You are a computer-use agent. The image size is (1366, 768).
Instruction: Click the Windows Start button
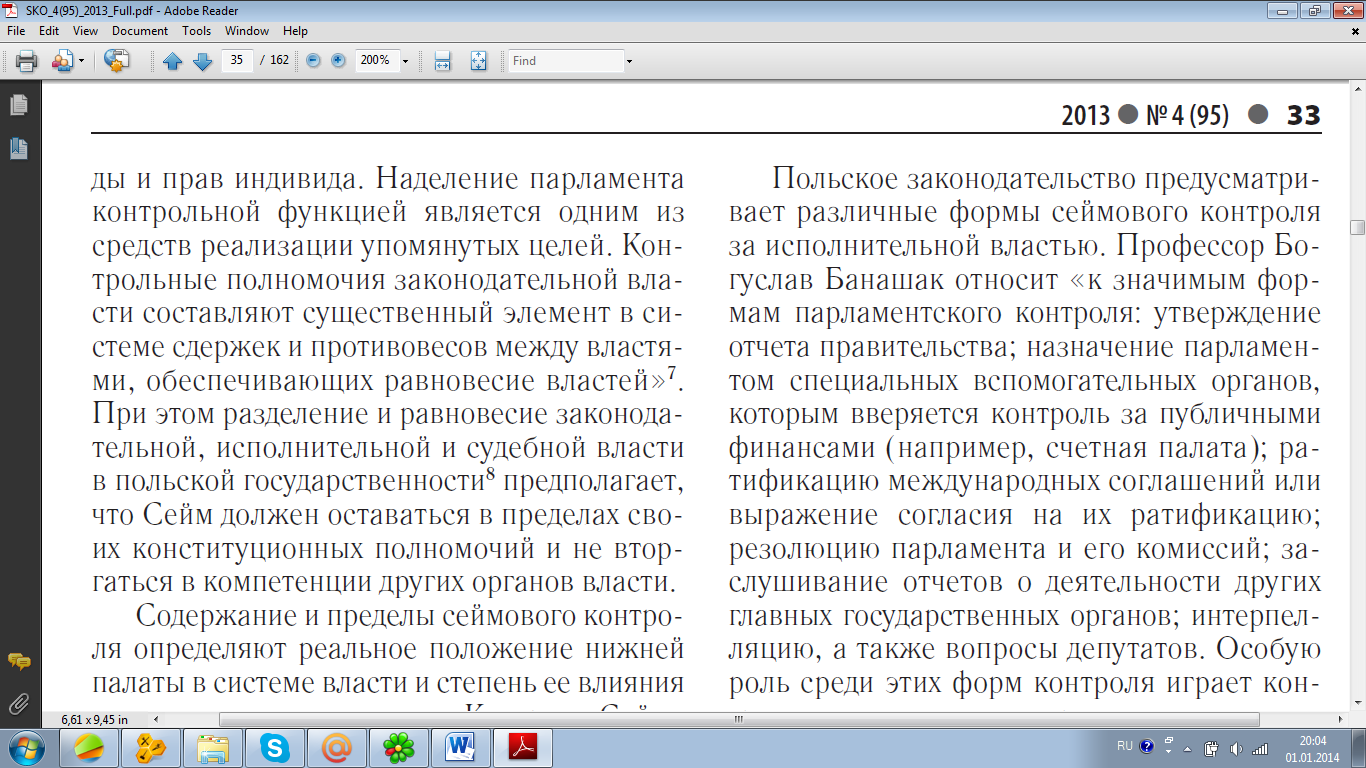pyautogui.click(x=24, y=747)
